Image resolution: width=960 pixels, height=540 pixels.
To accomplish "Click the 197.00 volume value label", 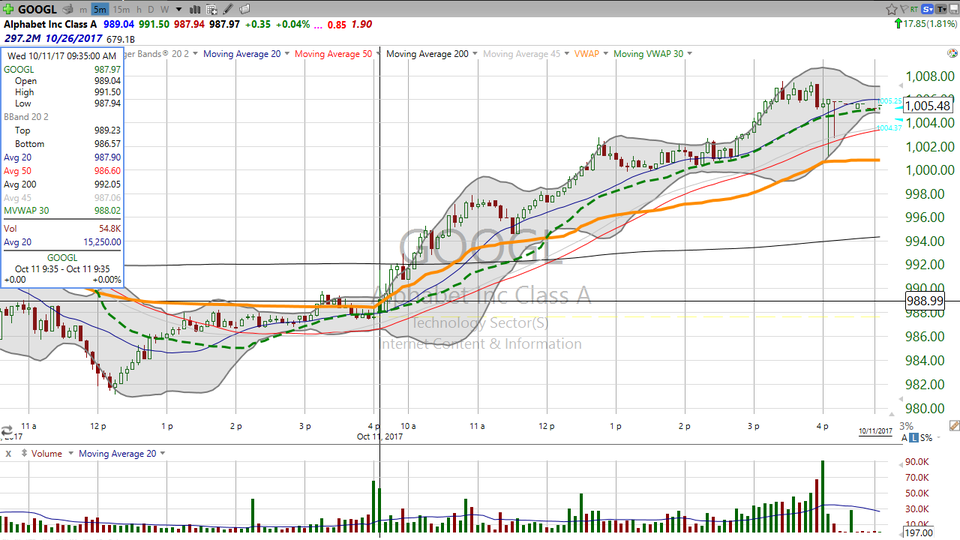I will (919, 533).
